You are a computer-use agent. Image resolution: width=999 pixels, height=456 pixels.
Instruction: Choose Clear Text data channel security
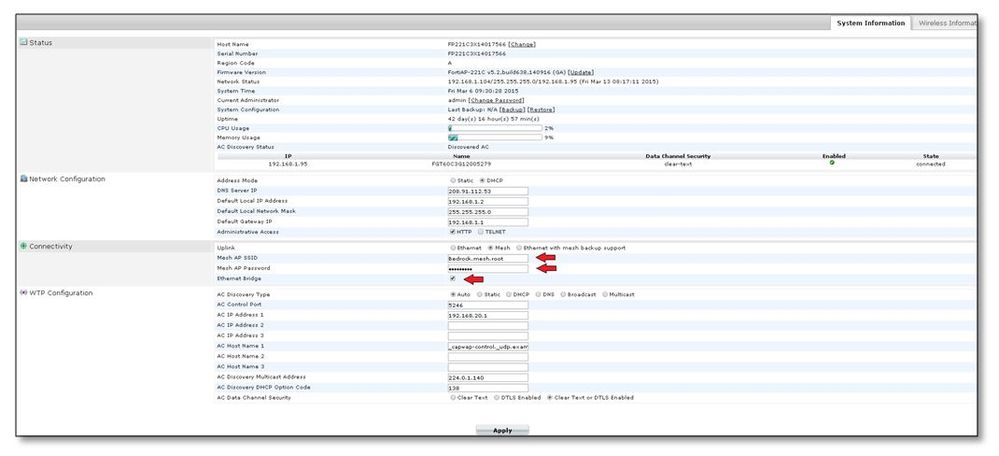453,397
